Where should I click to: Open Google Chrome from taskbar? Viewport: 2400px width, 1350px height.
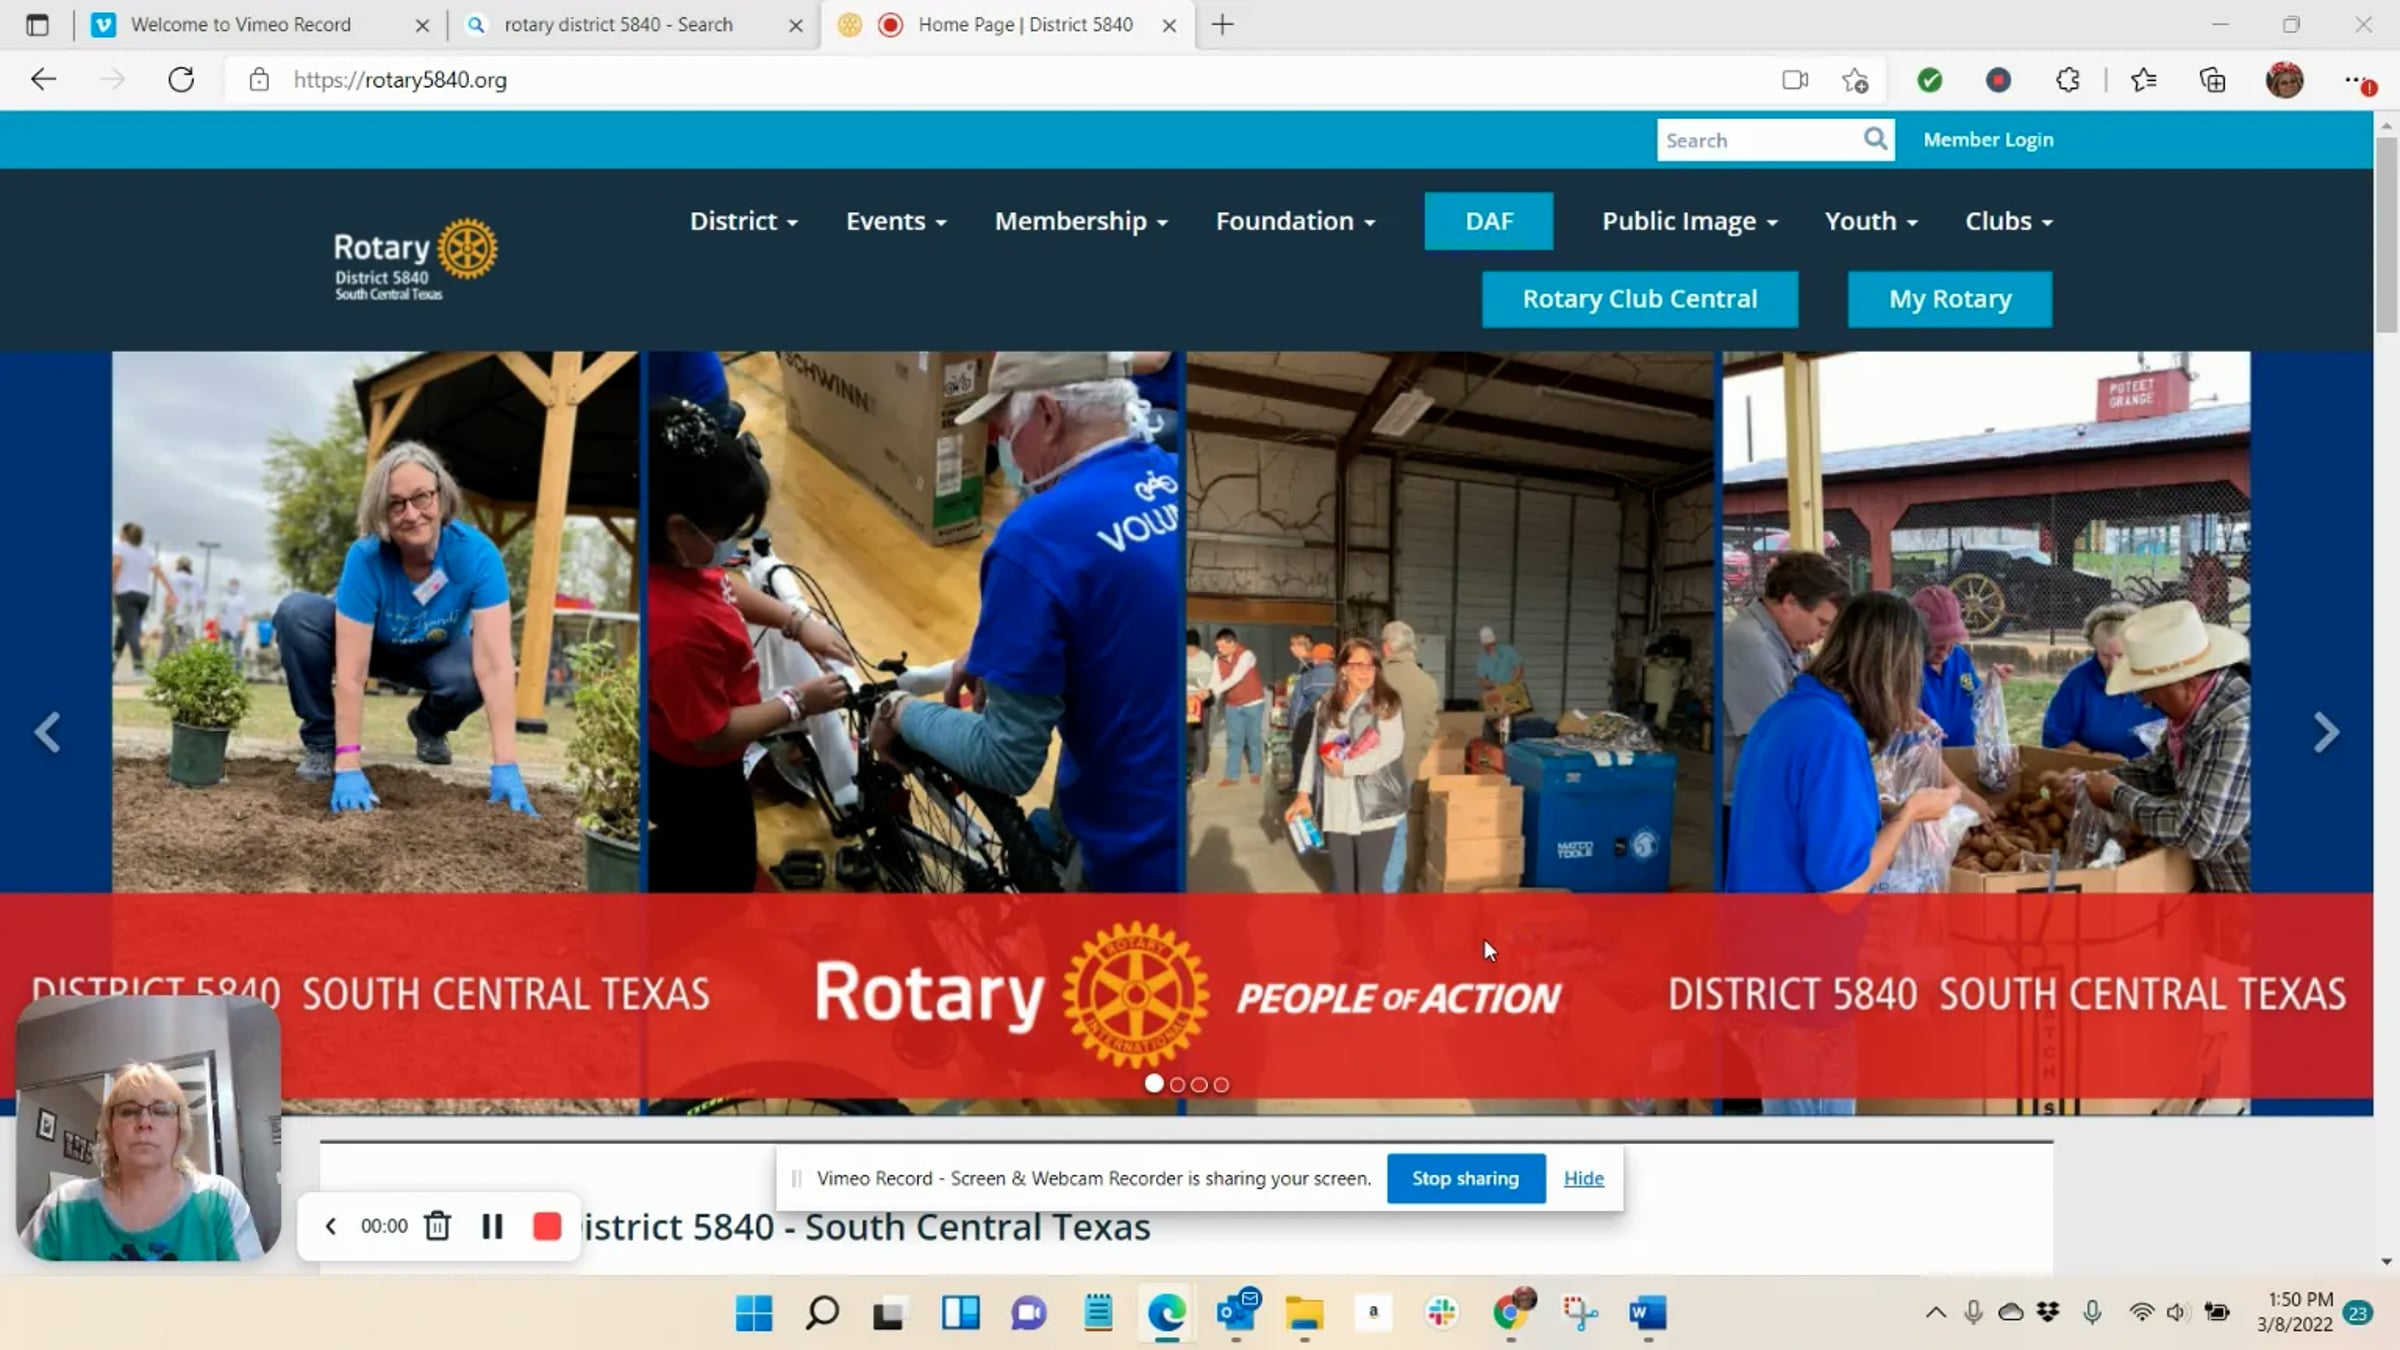pyautogui.click(x=1511, y=1311)
